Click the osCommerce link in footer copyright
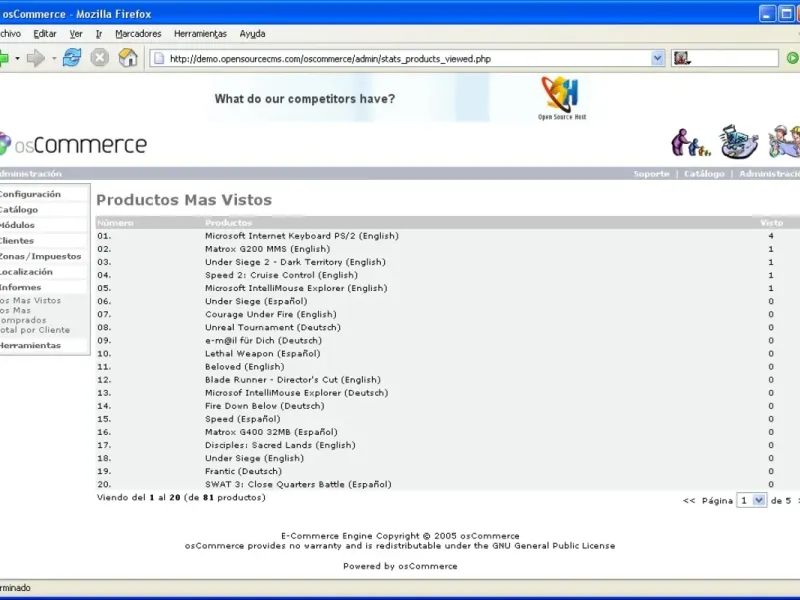 490,536
